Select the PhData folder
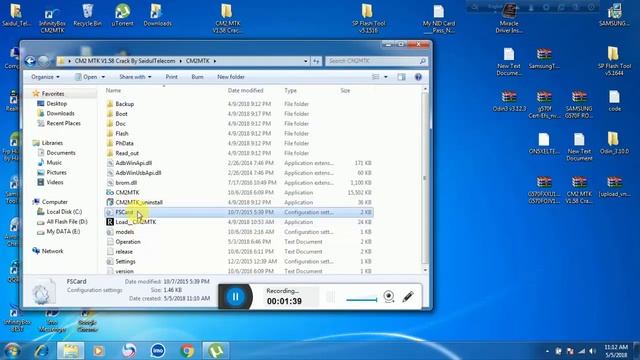The image size is (640, 360). [x=124, y=143]
